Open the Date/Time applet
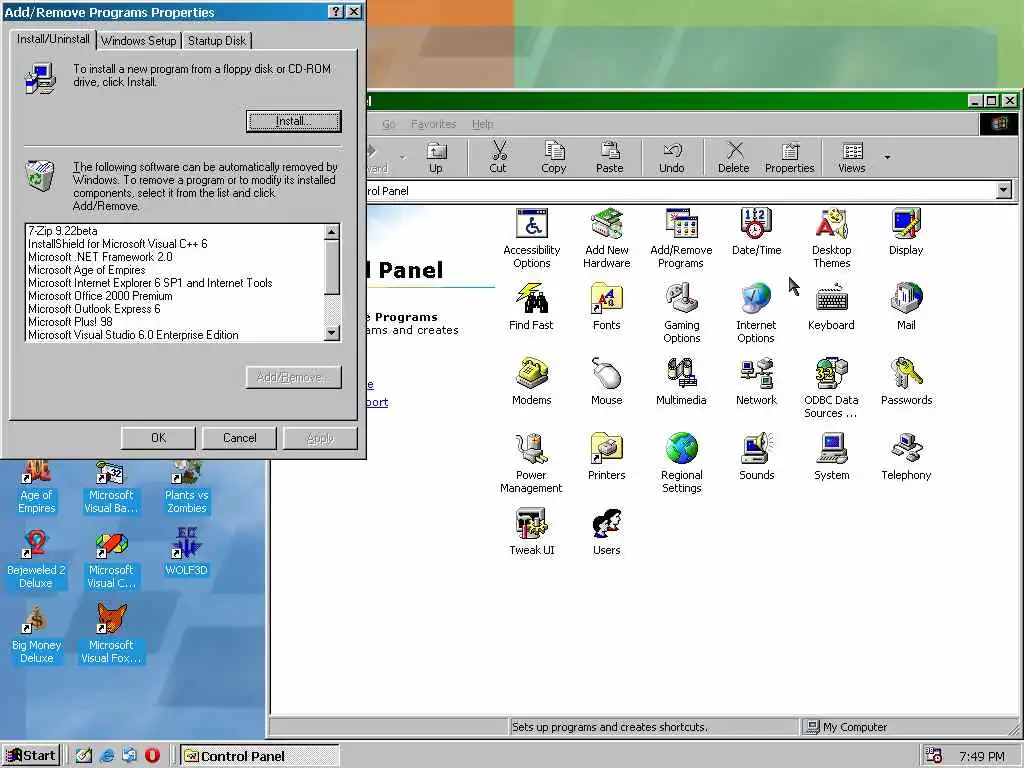The height and width of the screenshot is (768, 1024). coord(756,232)
